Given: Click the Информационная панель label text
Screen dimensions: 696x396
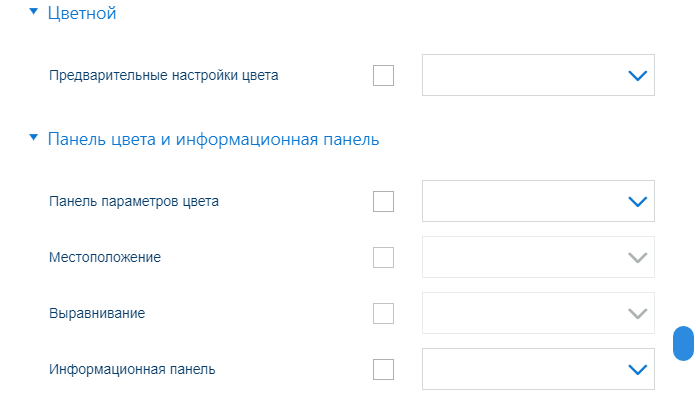Looking at the screenshot, I should (132, 369).
